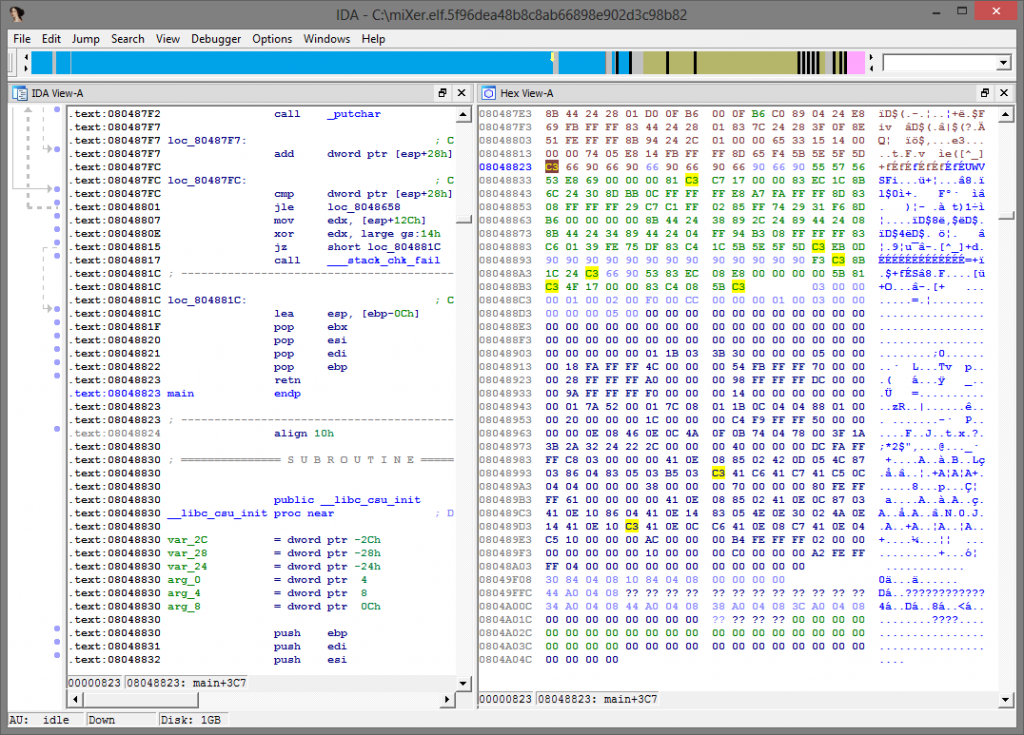Close the Hex View-A panel
1024x735 pixels.
1004,93
